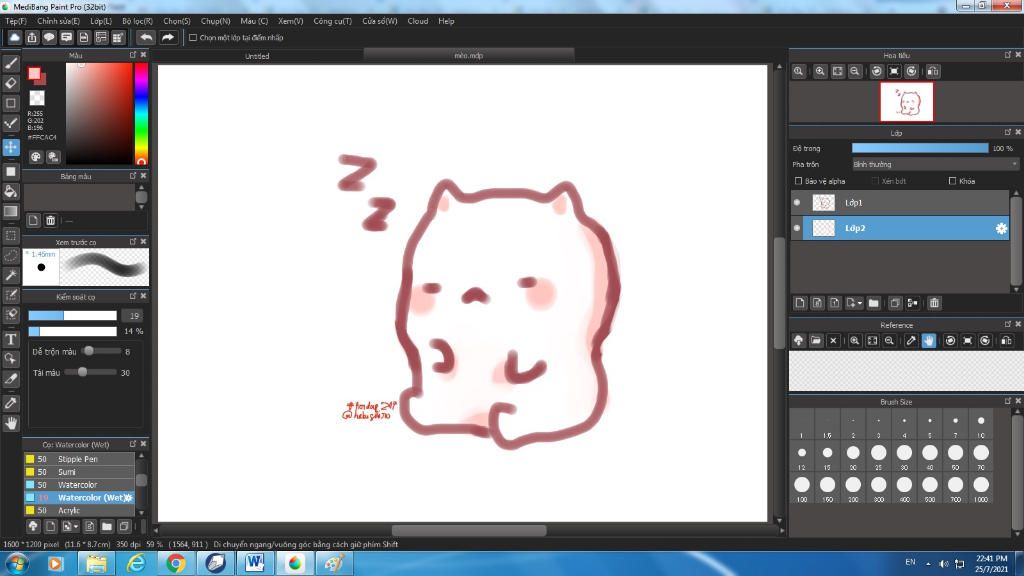The image size is (1024, 576).
Task: Undock the Màu color panel
Action: pos(133,56)
